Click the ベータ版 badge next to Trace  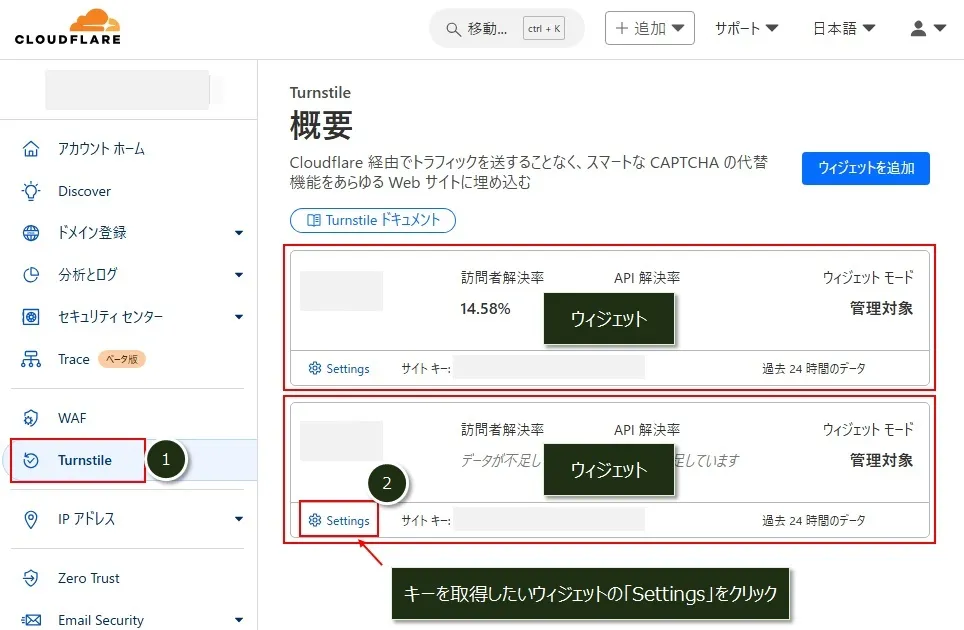122,359
